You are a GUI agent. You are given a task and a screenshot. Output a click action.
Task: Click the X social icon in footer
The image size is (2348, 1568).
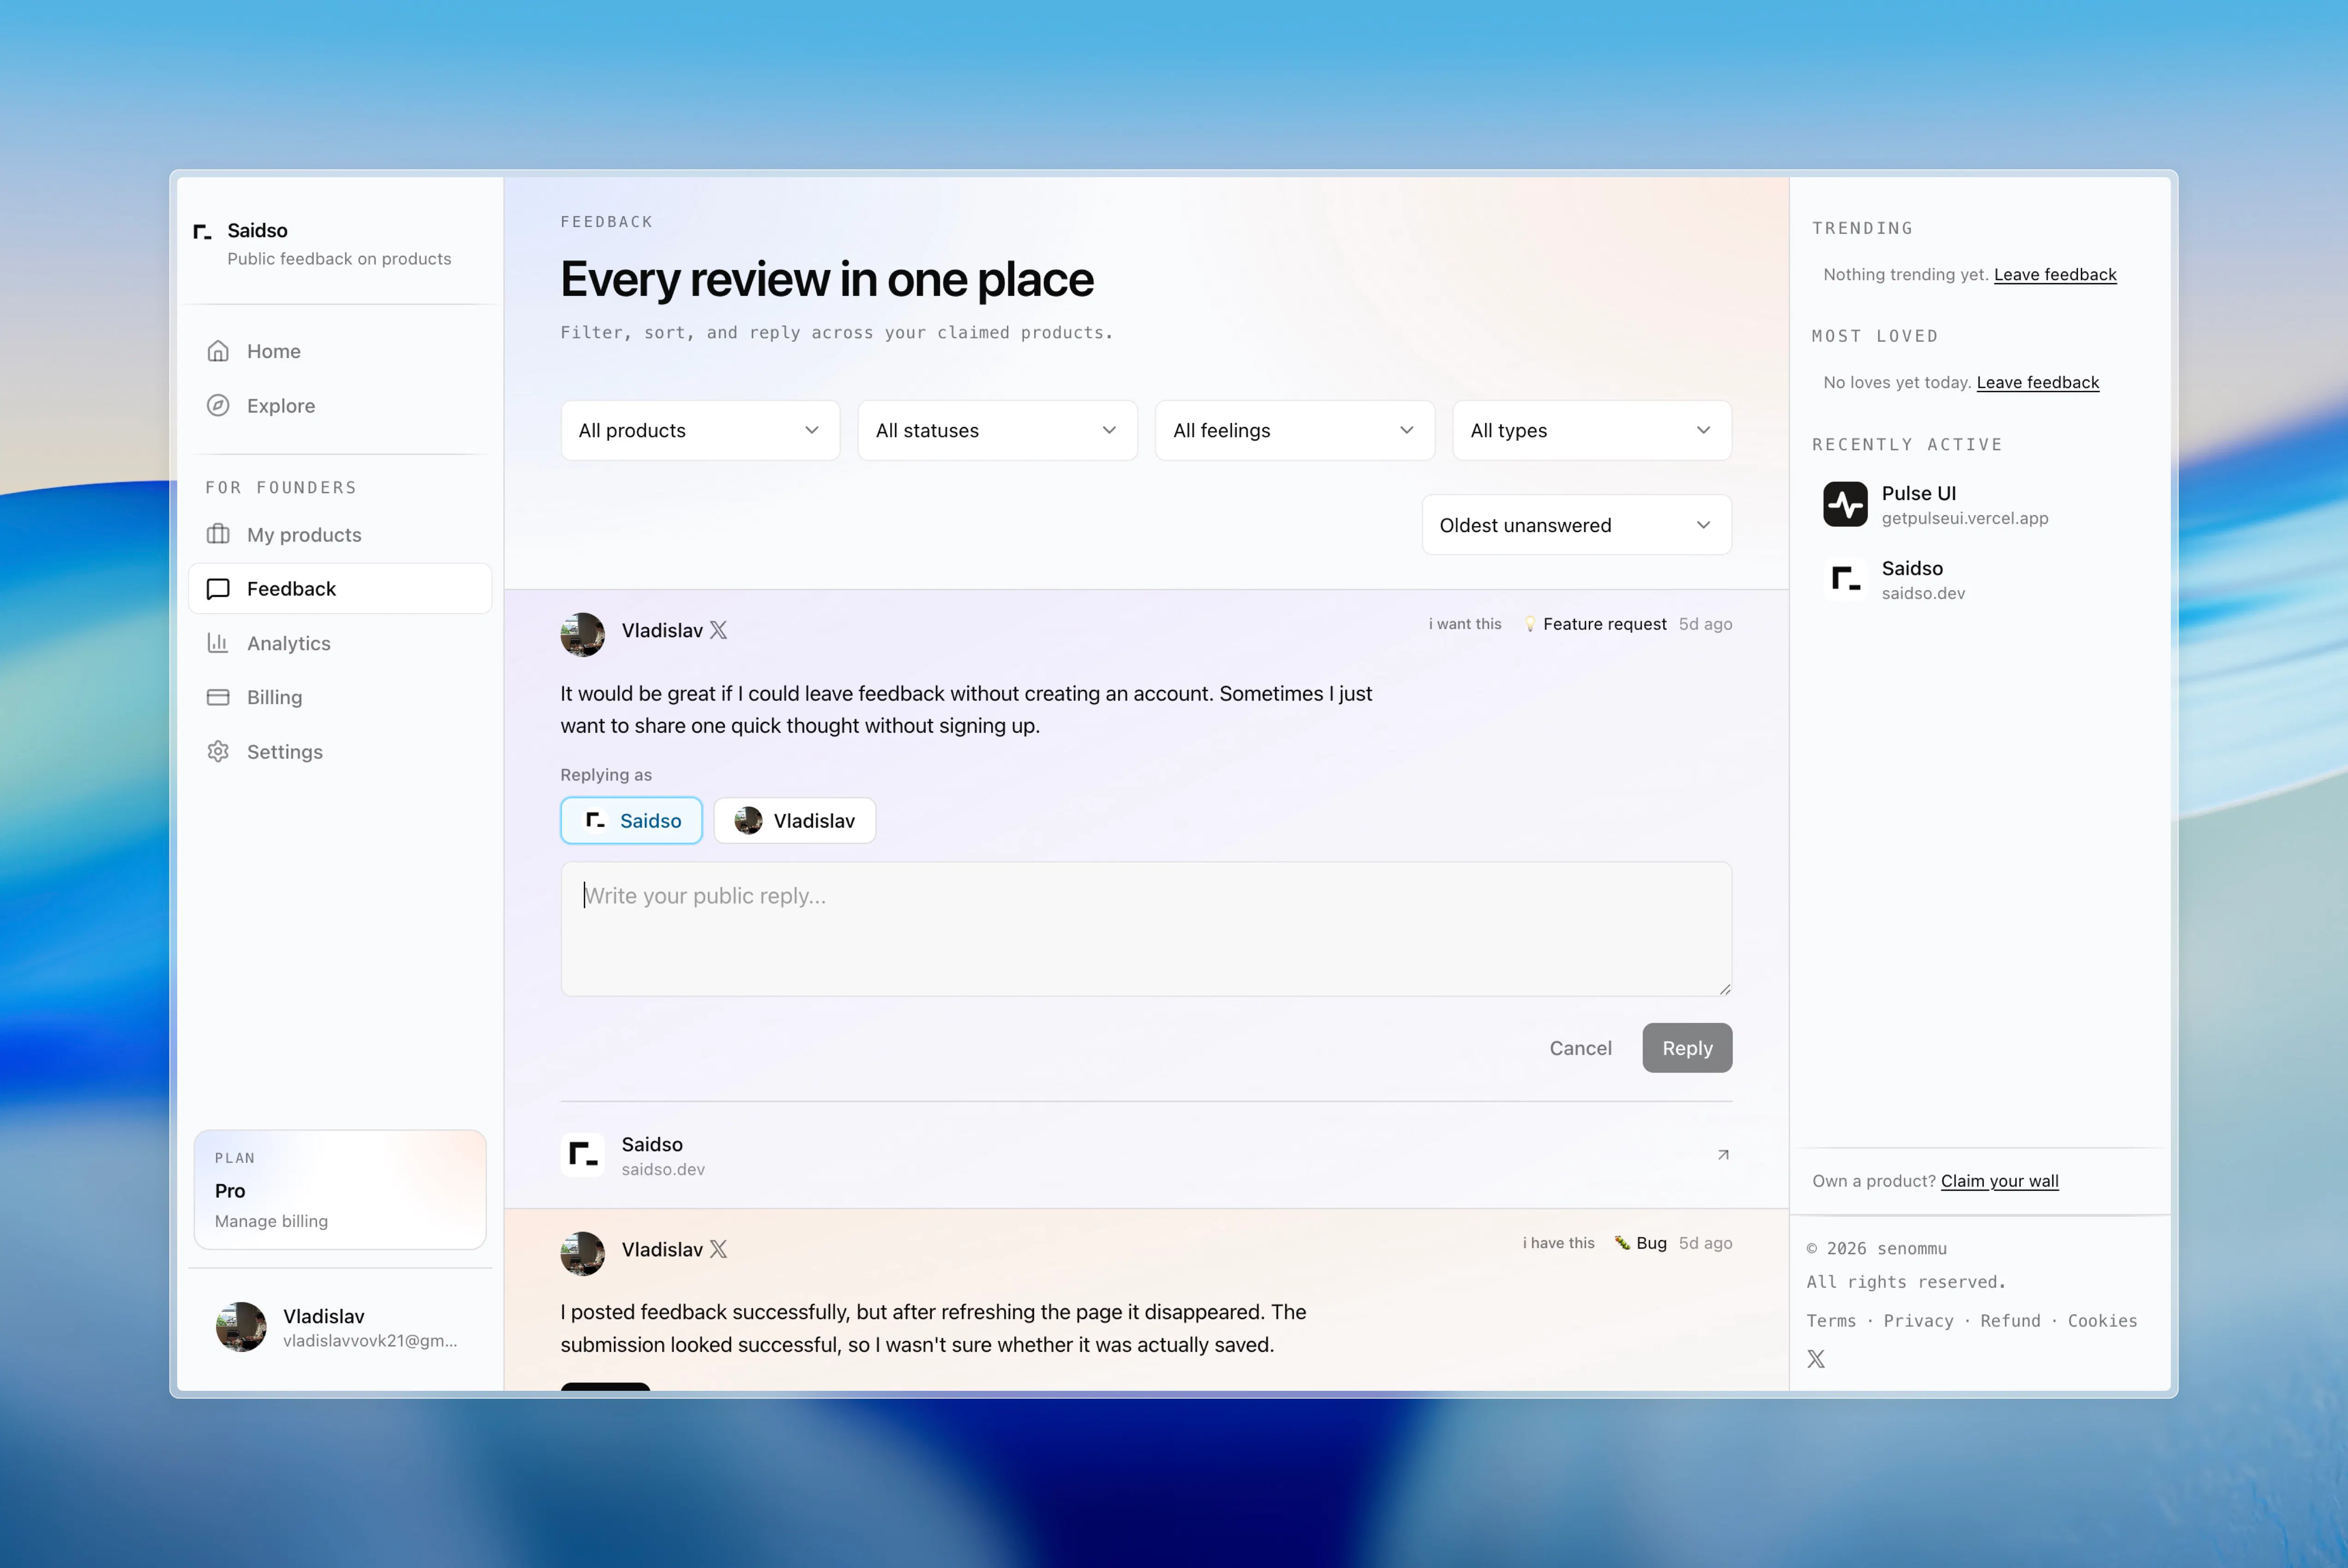(1816, 1359)
